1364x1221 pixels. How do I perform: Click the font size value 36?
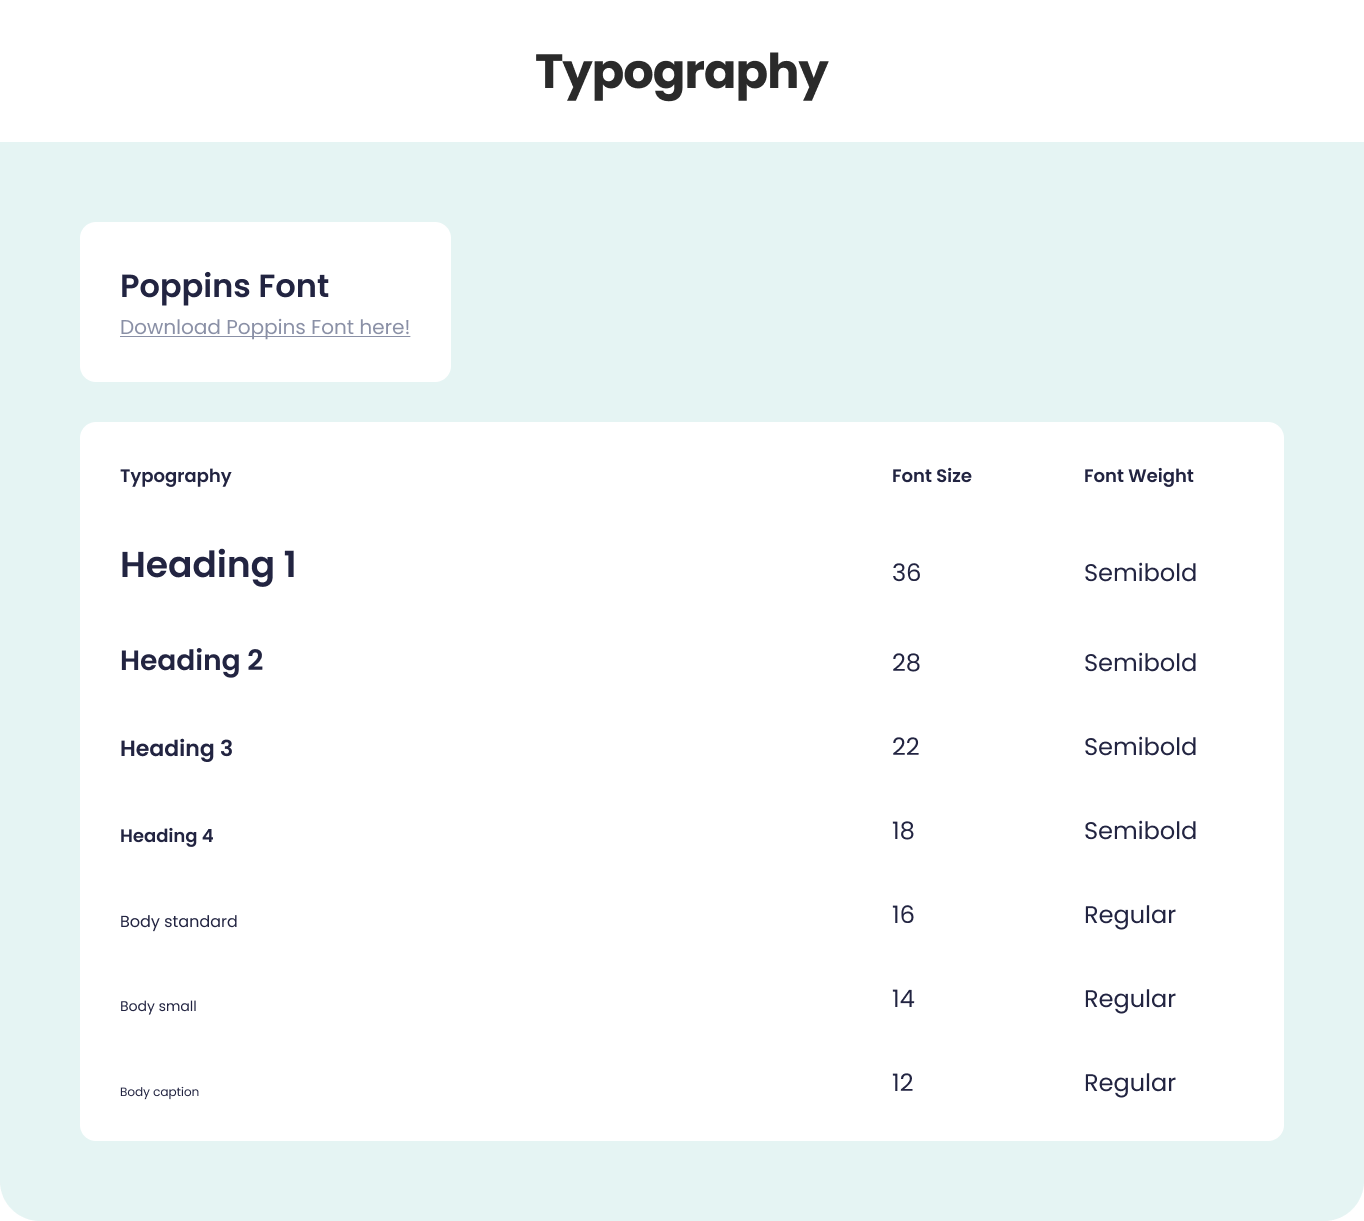pos(906,573)
